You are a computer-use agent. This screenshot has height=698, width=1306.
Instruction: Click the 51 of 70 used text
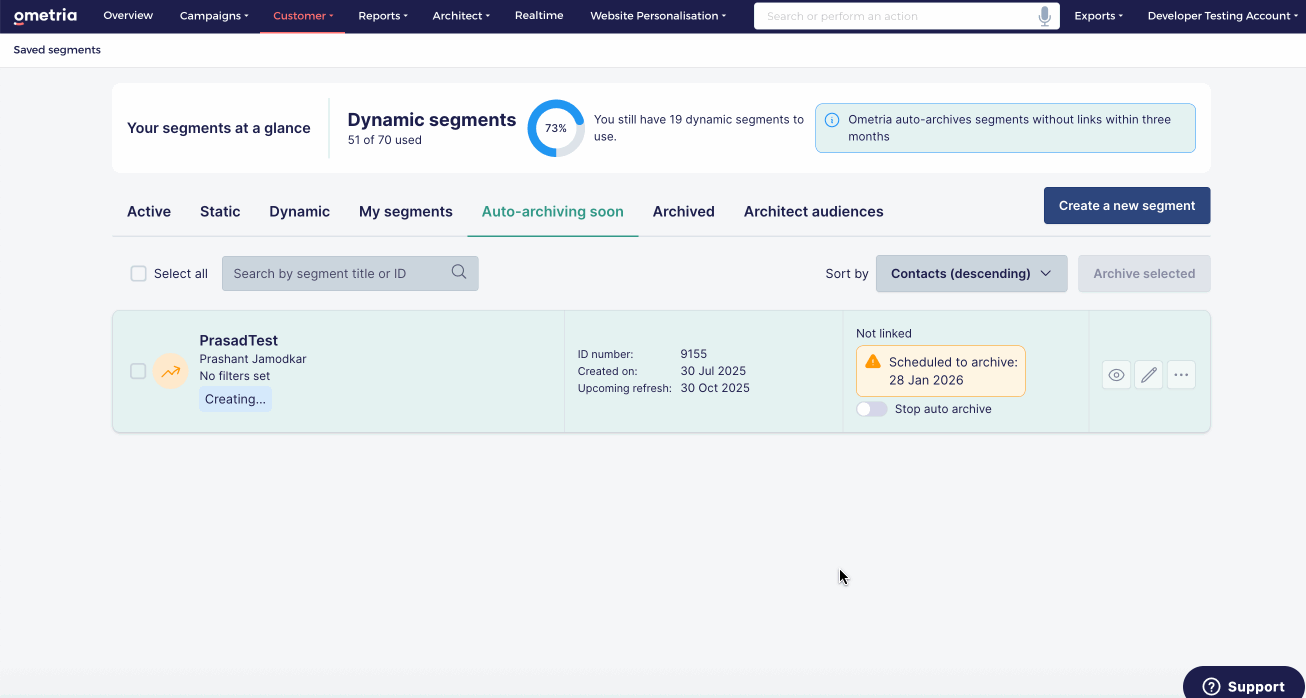385,140
